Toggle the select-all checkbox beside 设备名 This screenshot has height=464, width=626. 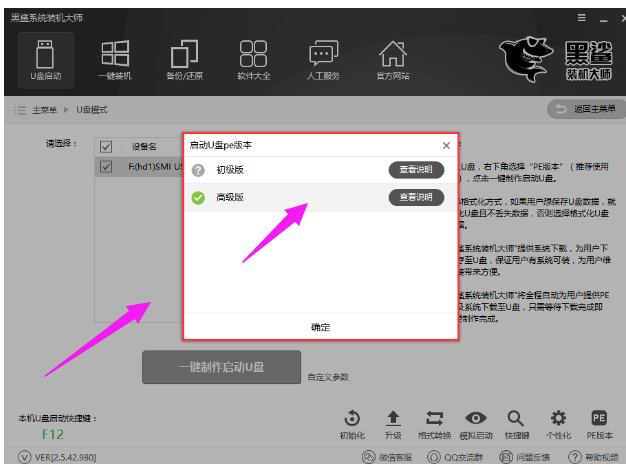point(106,147)
